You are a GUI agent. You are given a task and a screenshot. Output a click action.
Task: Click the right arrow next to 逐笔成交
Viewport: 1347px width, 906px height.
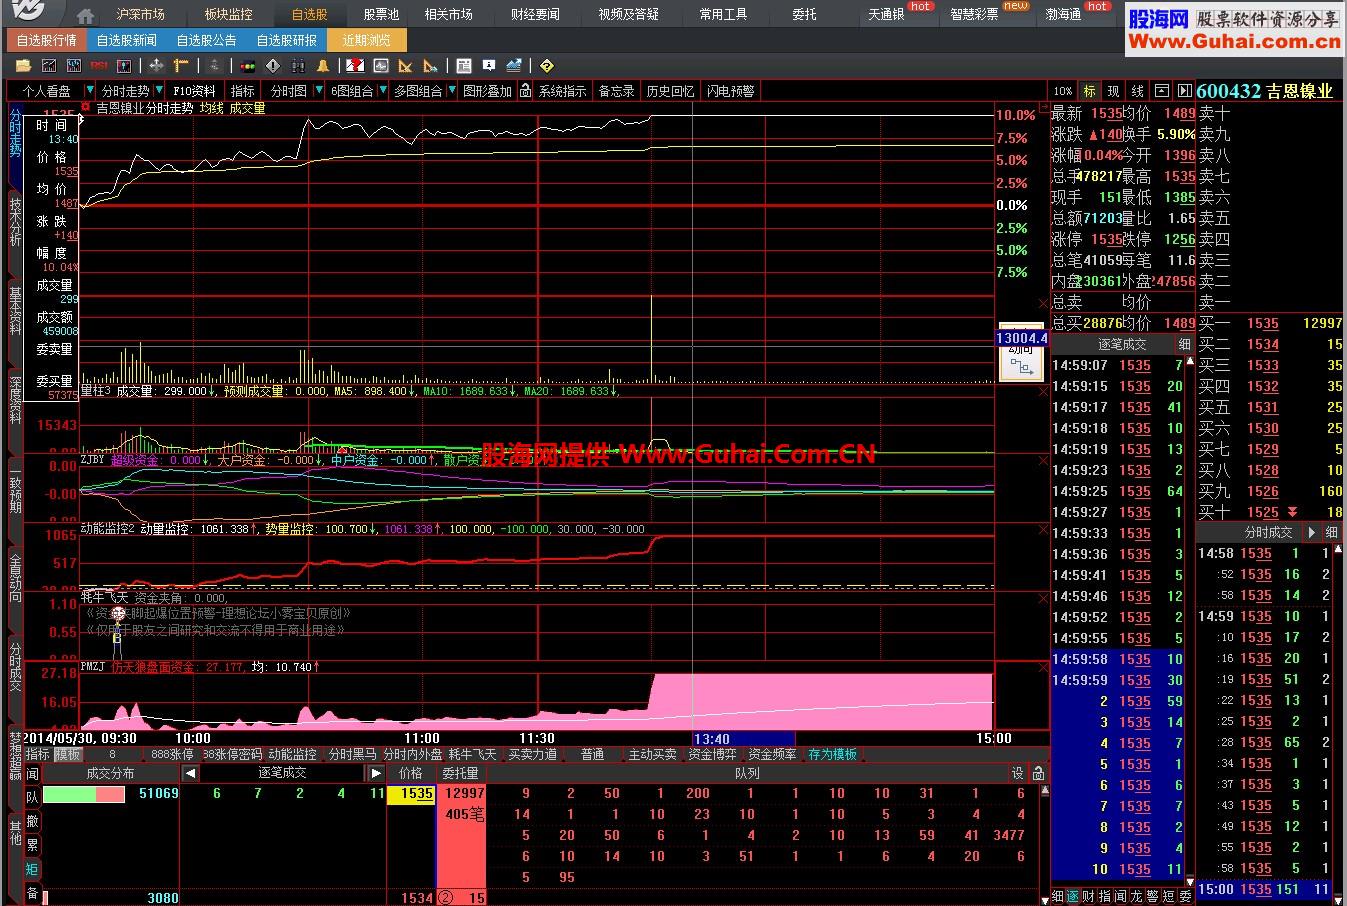[x=376, y=773]
